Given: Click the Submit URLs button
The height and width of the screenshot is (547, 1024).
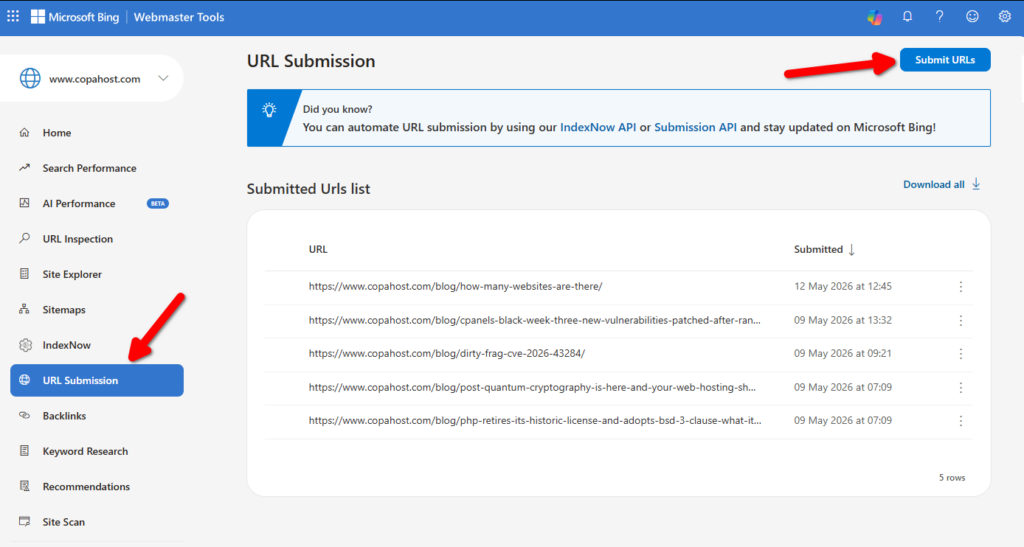Looking at the screenshot, I should [x=945, y=60].
